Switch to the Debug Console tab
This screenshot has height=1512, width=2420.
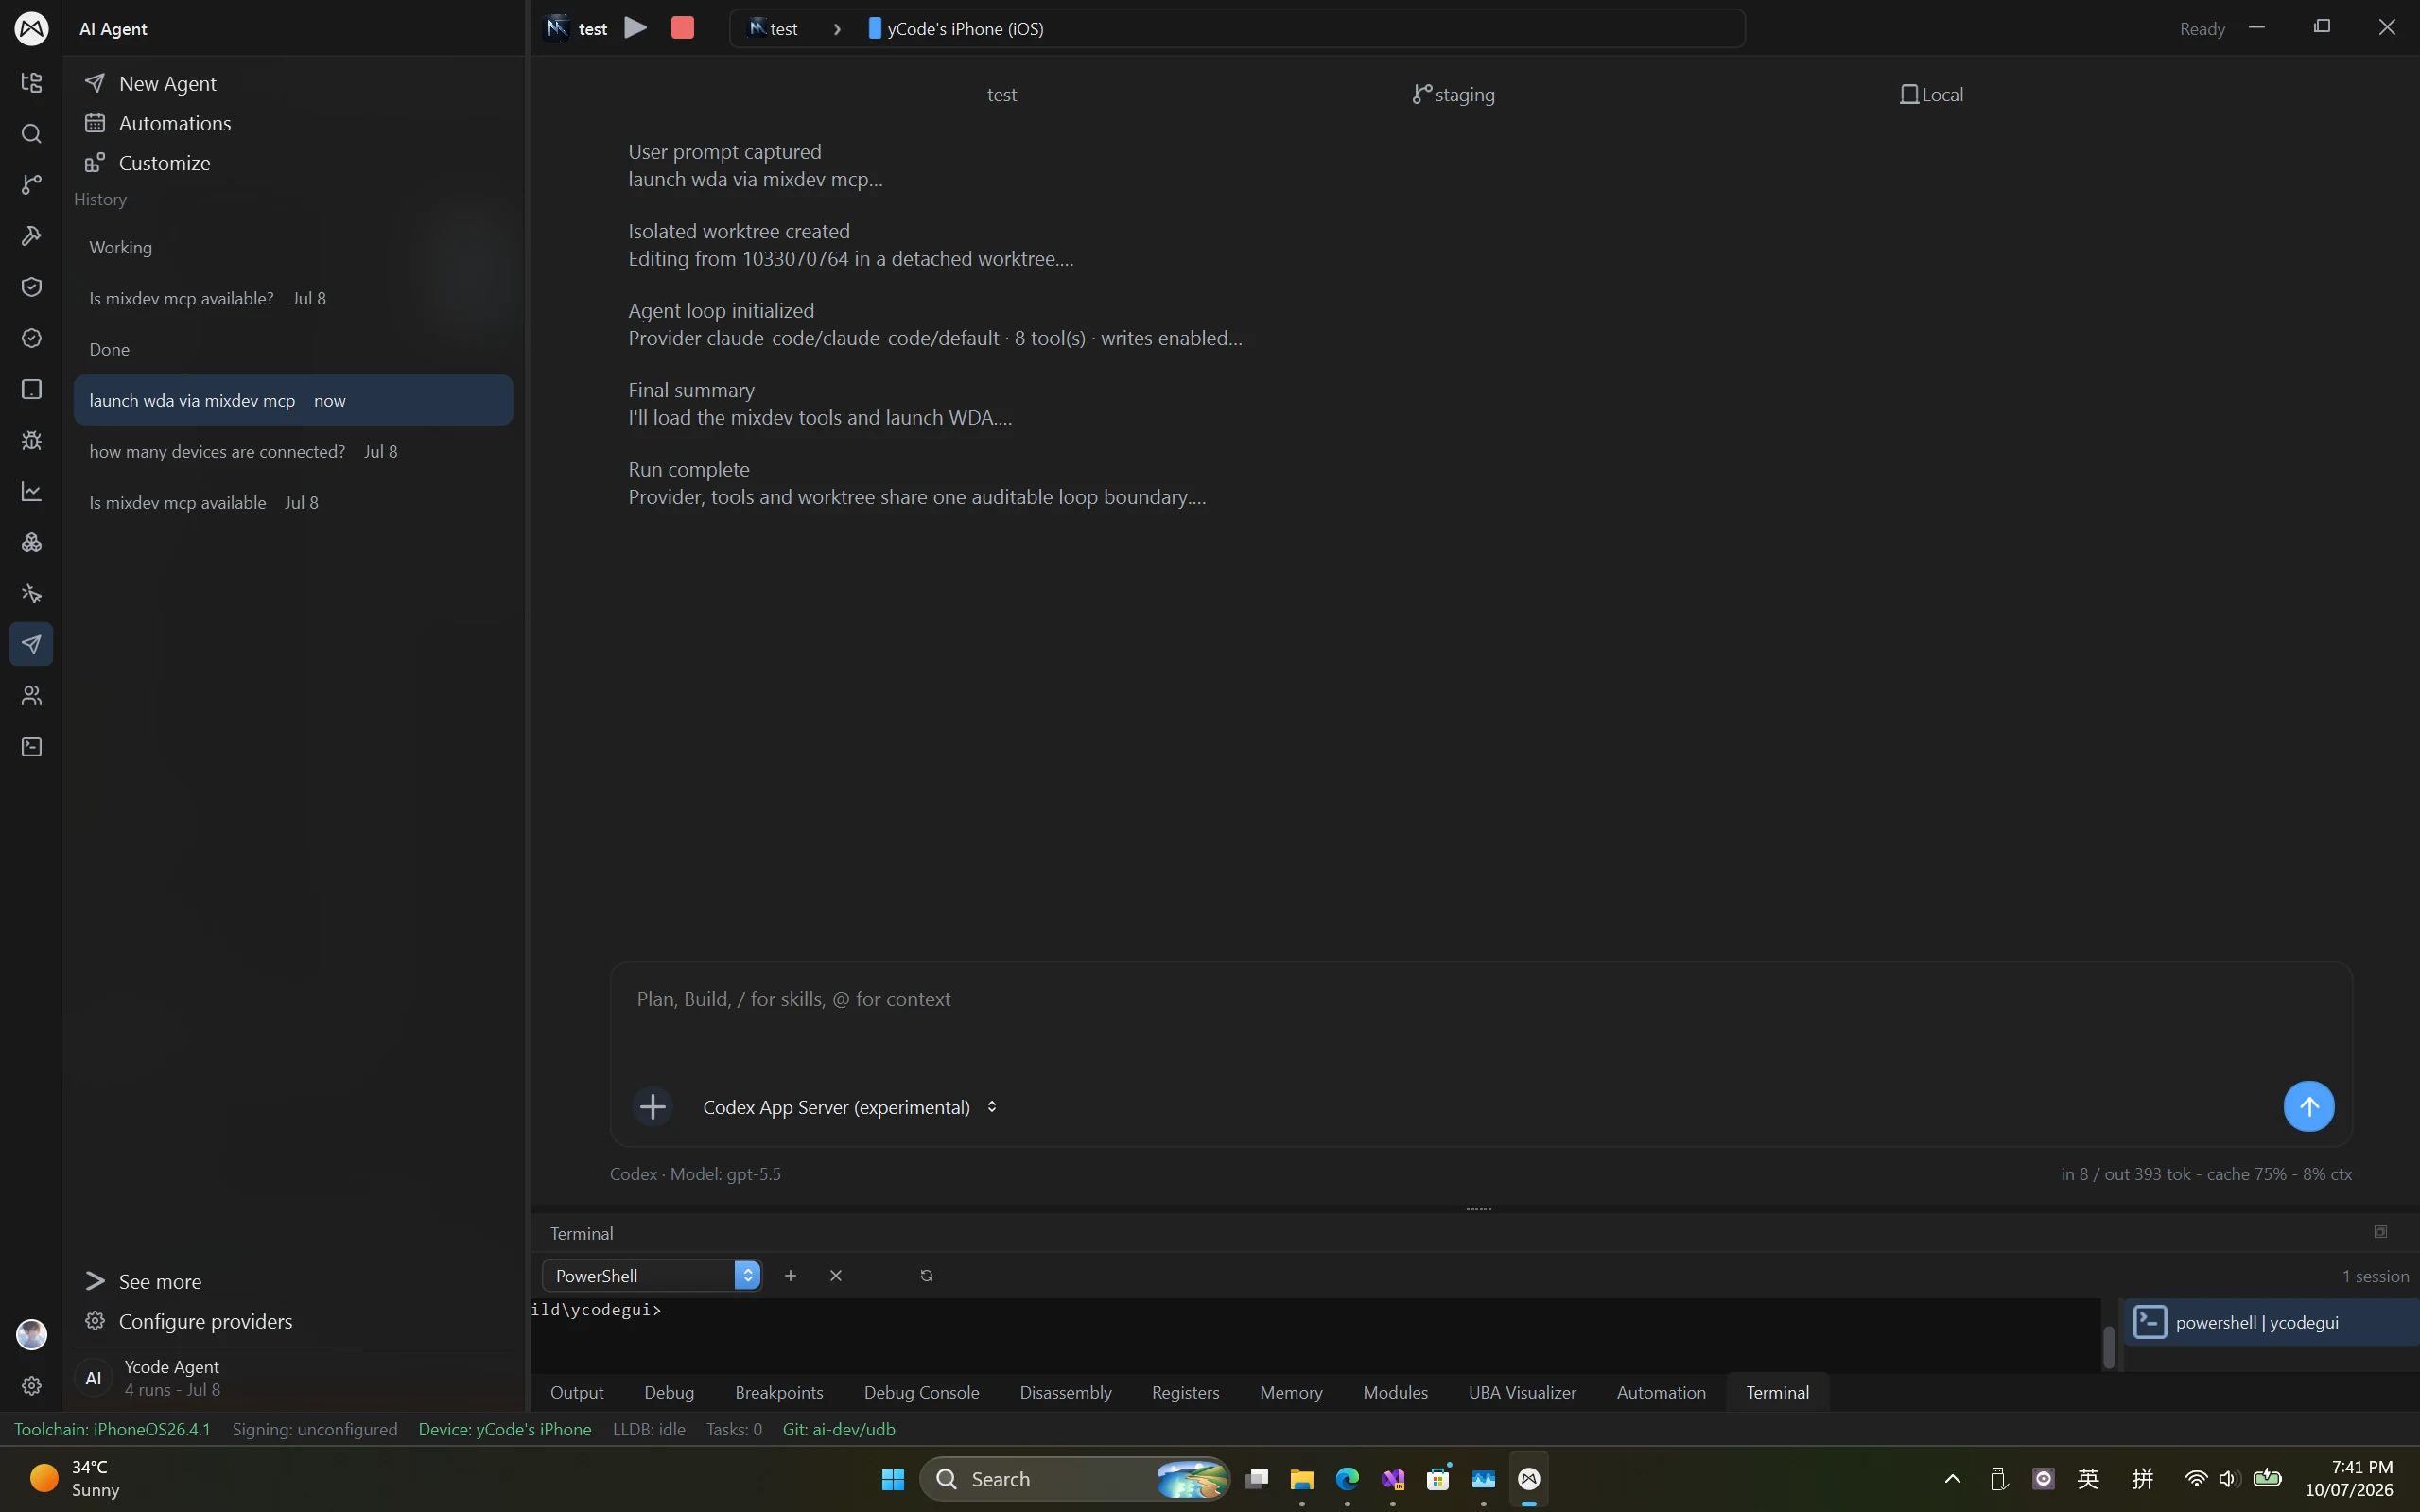click(921, 1393)
